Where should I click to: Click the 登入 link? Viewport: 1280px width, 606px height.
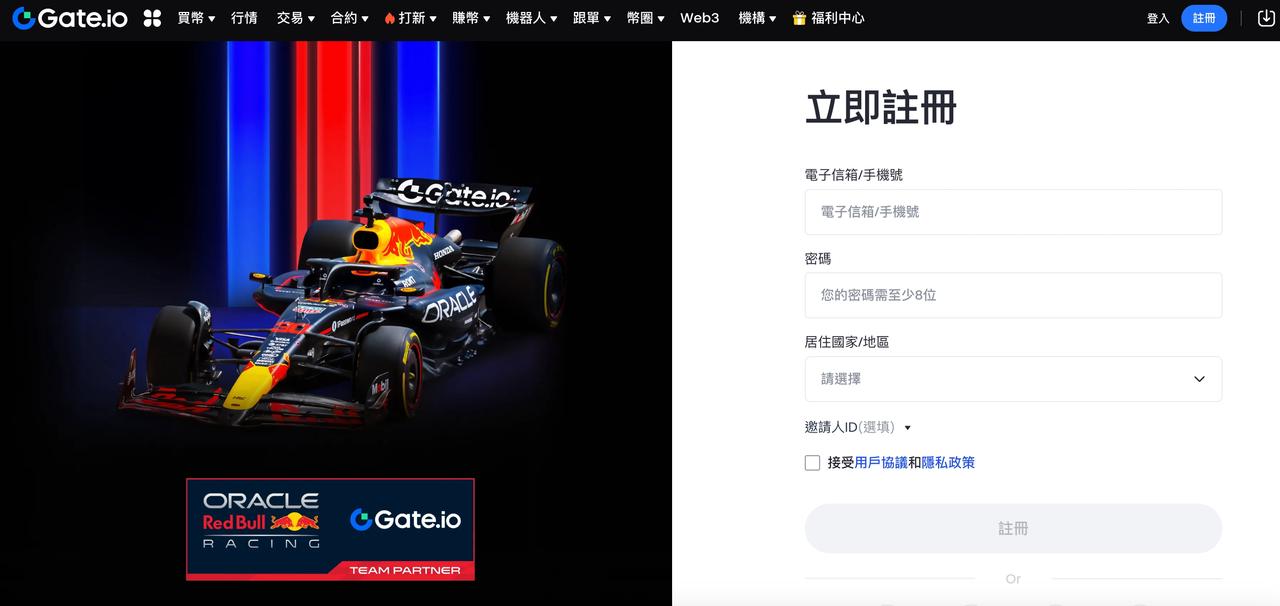(x=1158, y=18)
